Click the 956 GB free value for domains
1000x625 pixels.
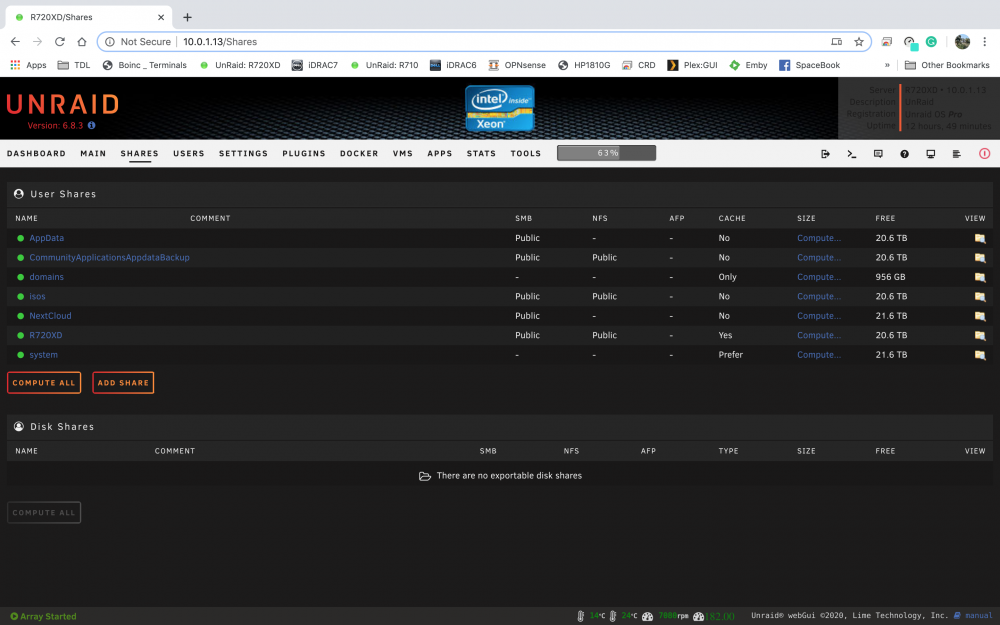coord(890,277)
